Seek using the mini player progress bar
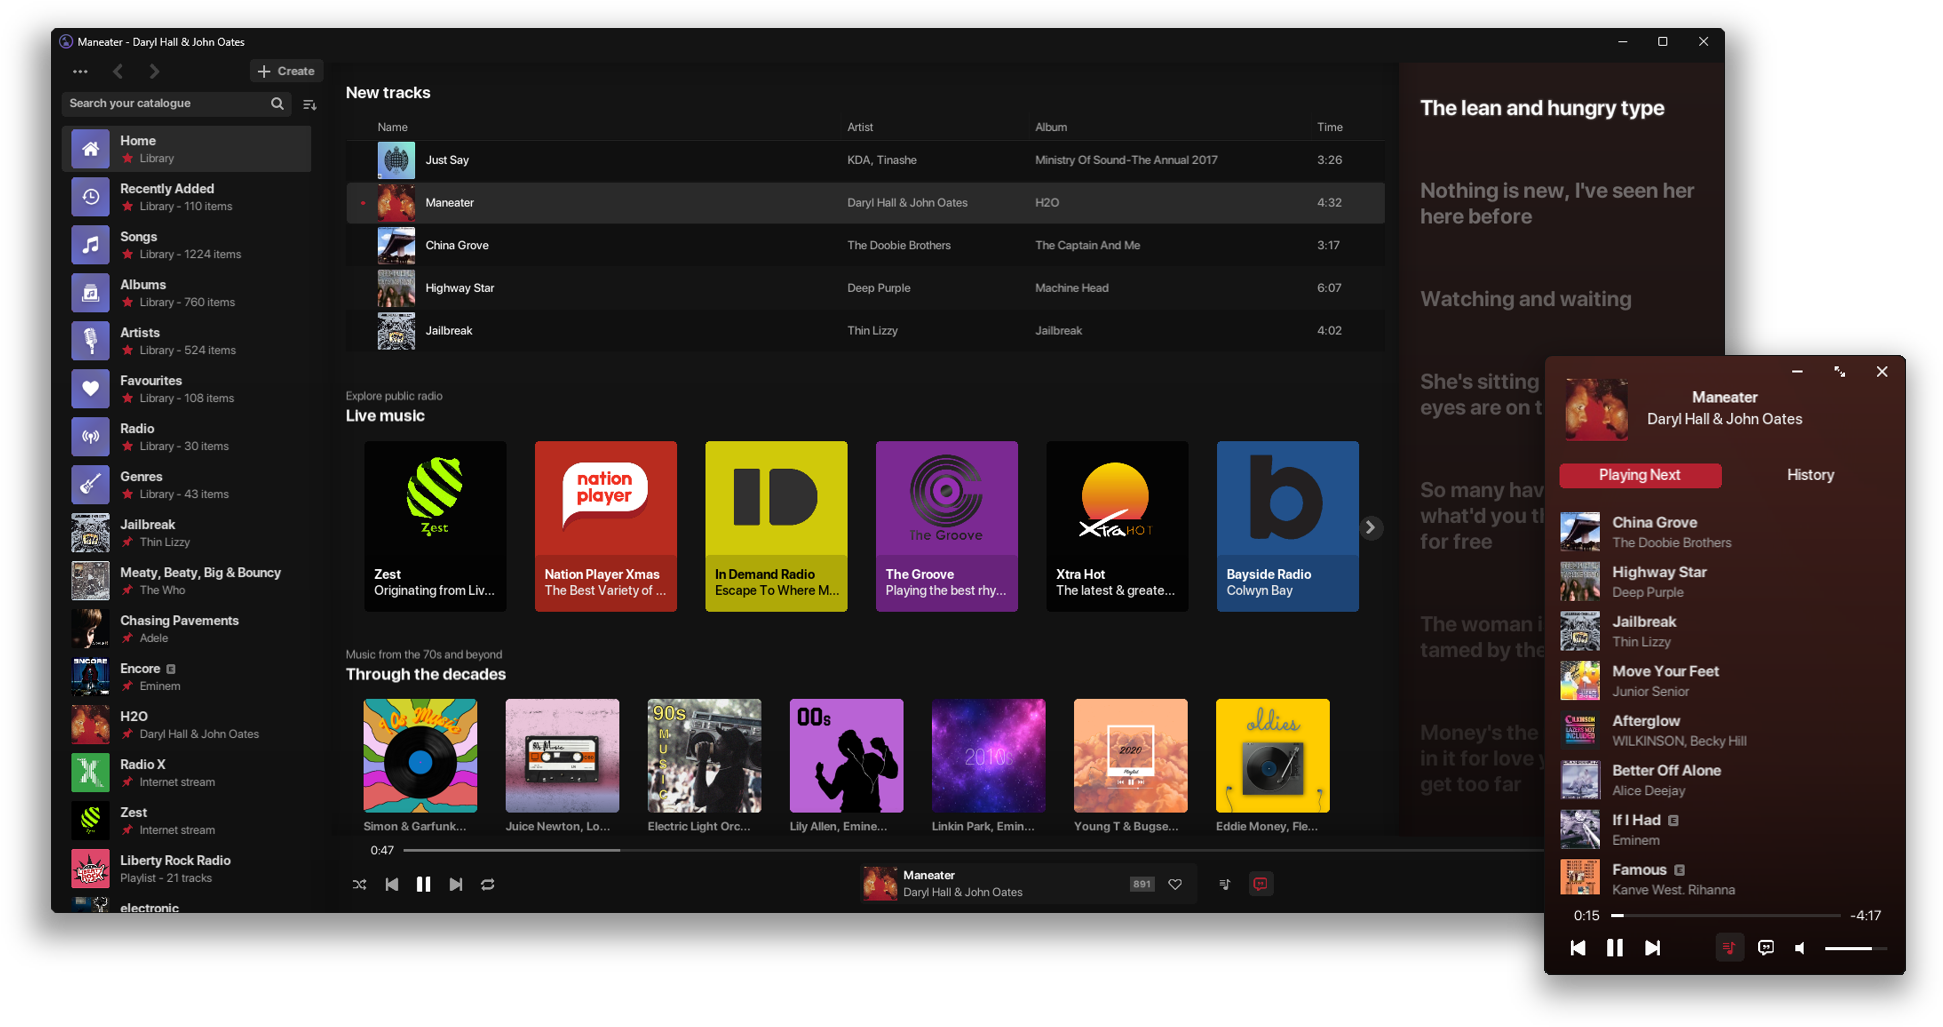This screenshot has height=1027, width=1943. 1727,915
